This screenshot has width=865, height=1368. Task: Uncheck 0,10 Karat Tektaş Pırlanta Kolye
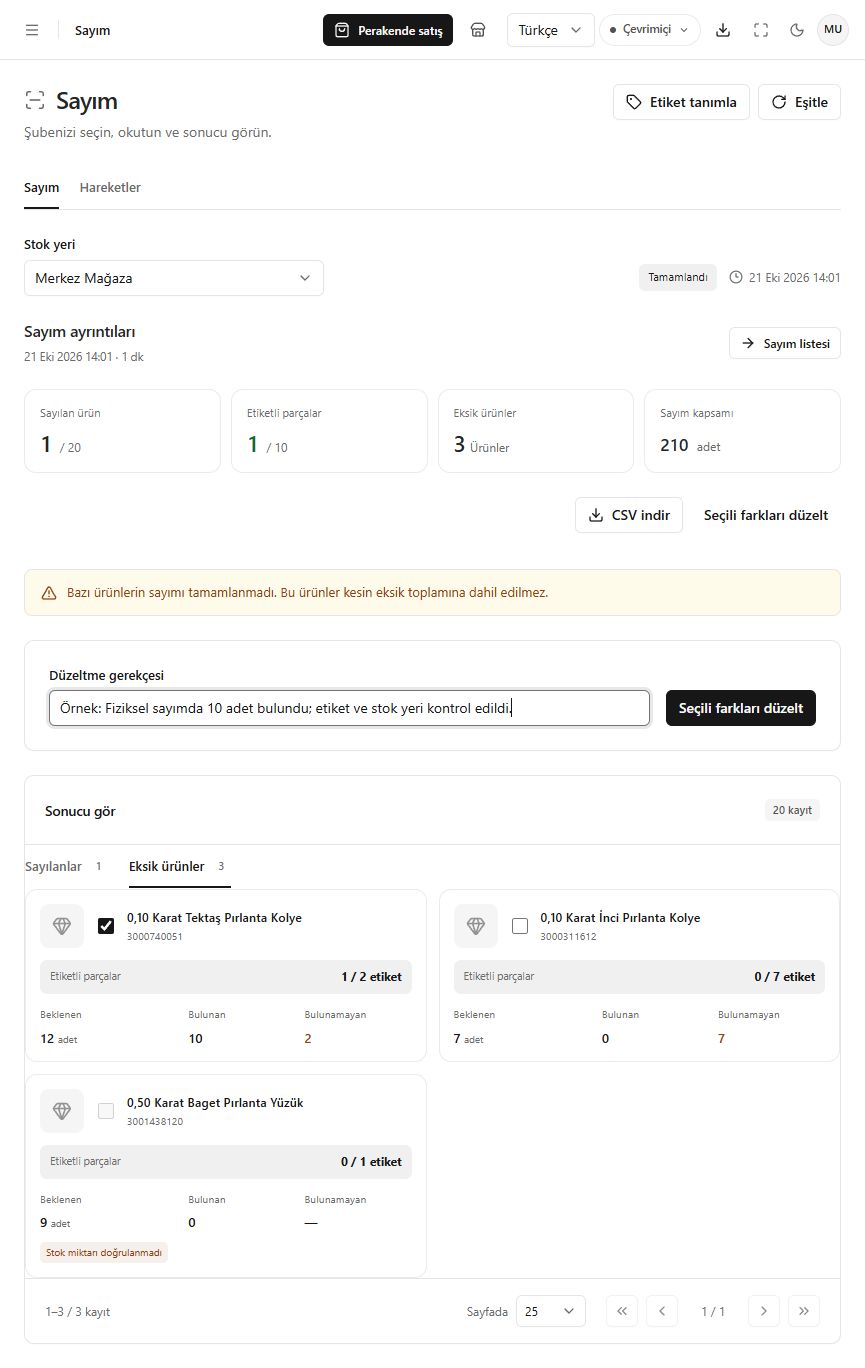point(106,926)
